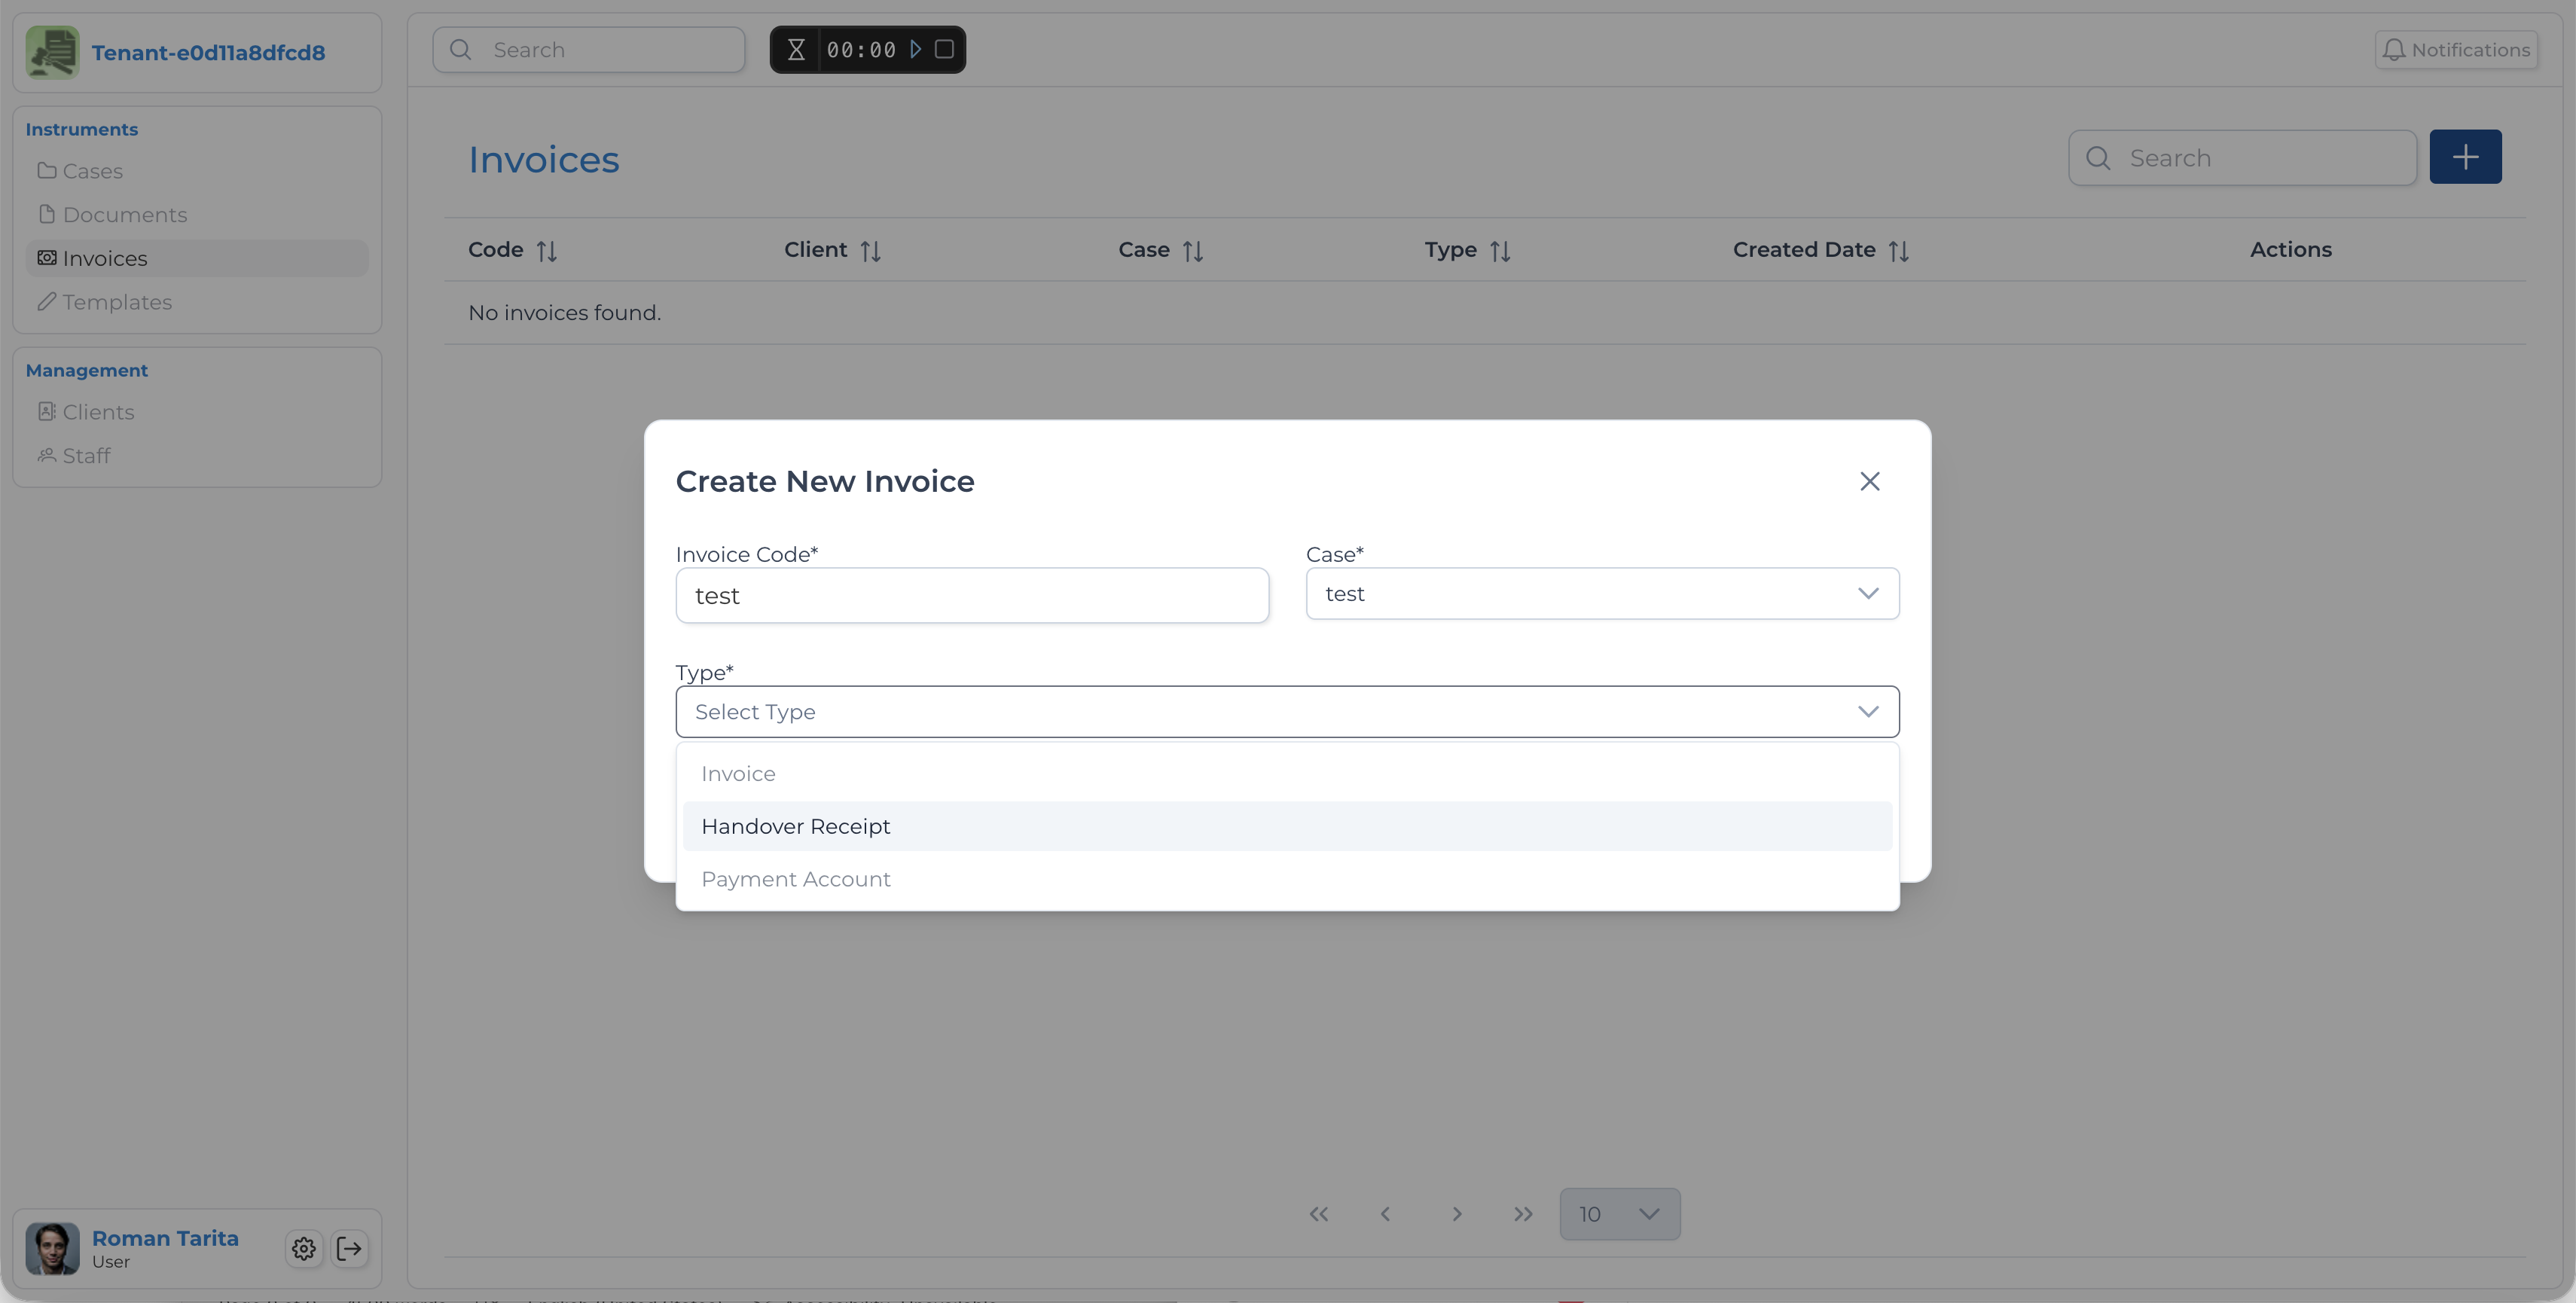
Task: Click the Invoice Code input field
Action: pyautogui.click(x=971, y=596)
